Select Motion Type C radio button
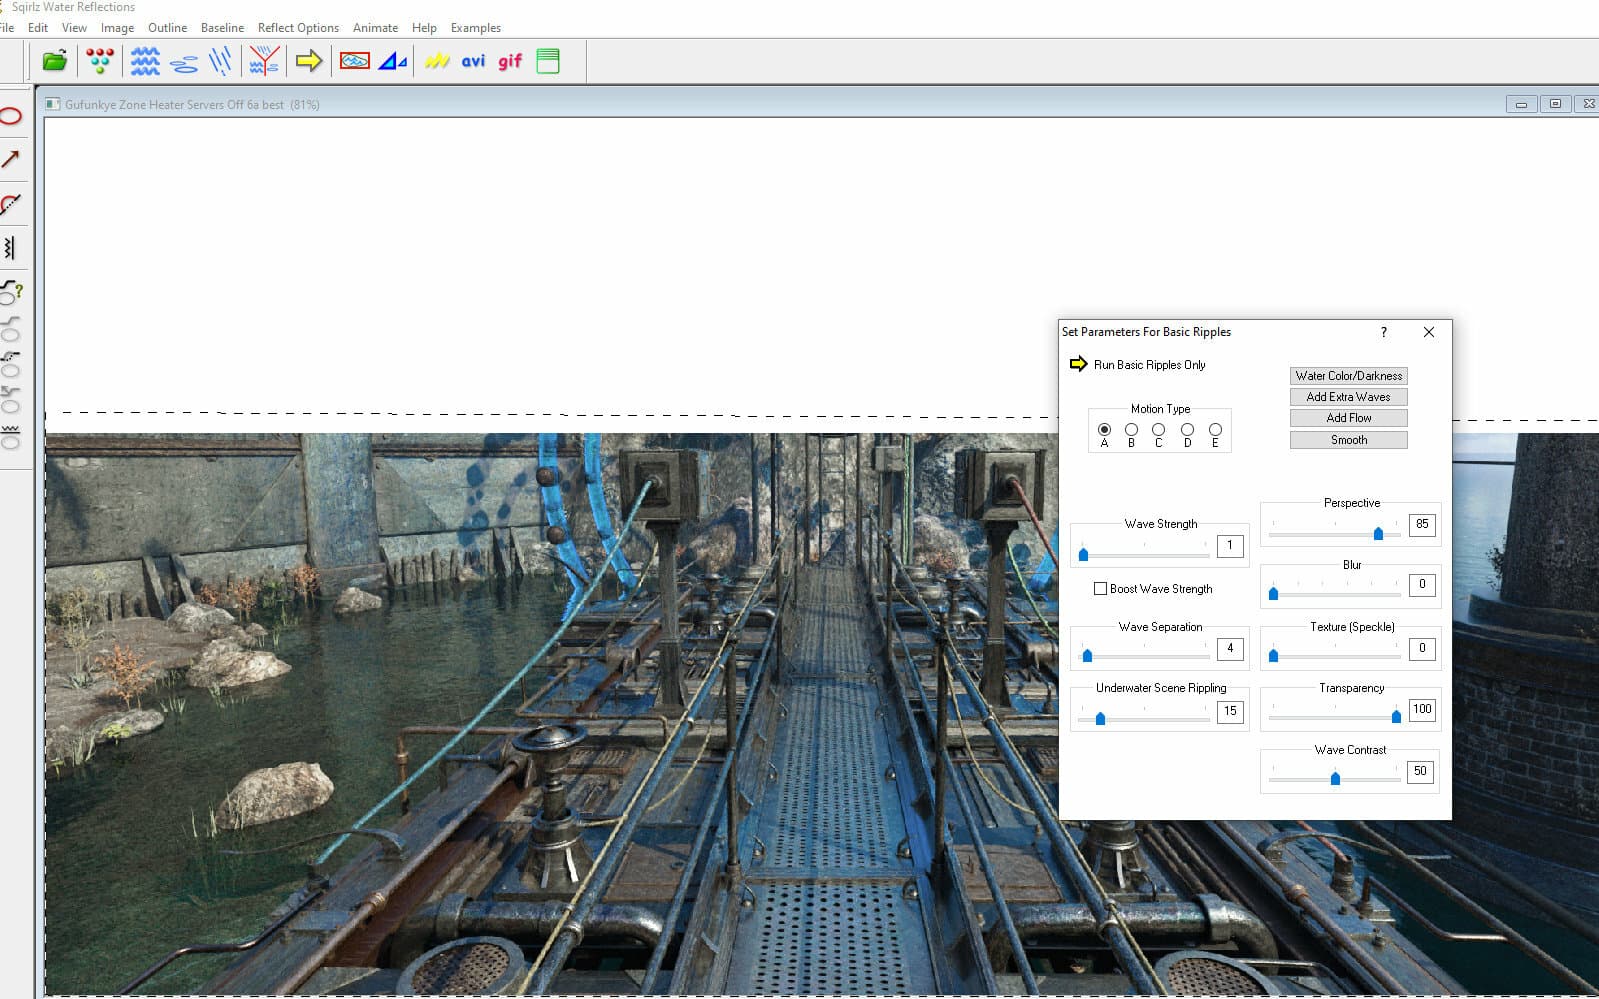 1158,430
